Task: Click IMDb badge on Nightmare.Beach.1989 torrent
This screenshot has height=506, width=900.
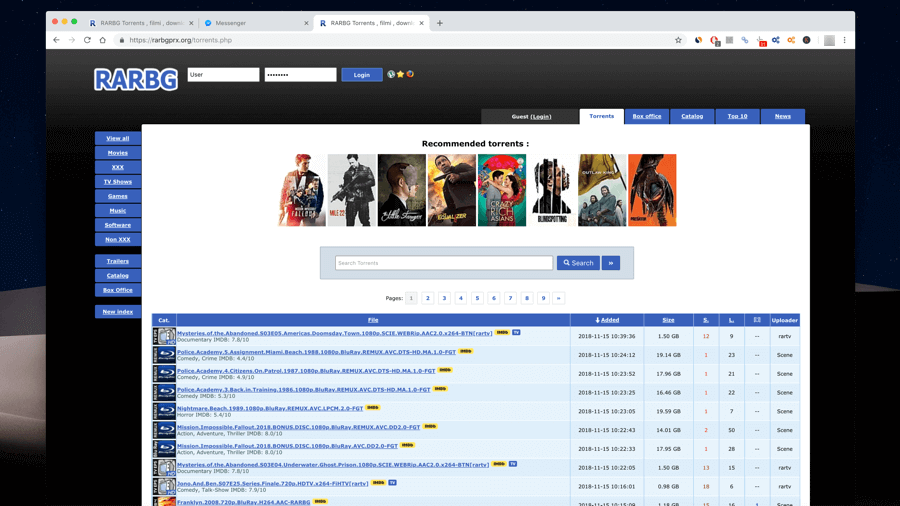Action: 373,408
